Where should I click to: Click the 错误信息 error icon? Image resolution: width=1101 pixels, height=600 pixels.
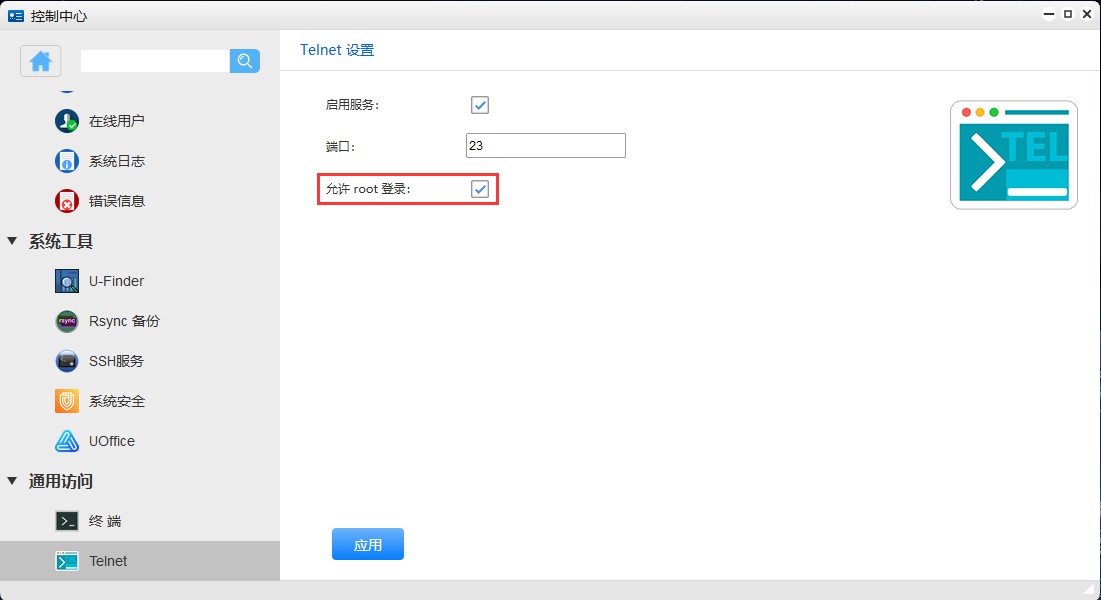click(x=66, y=201)
